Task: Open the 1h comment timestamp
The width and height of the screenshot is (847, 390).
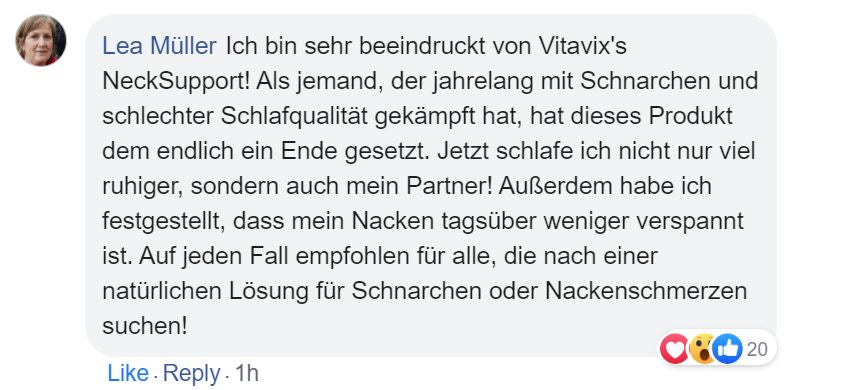Action: [247, 373]
